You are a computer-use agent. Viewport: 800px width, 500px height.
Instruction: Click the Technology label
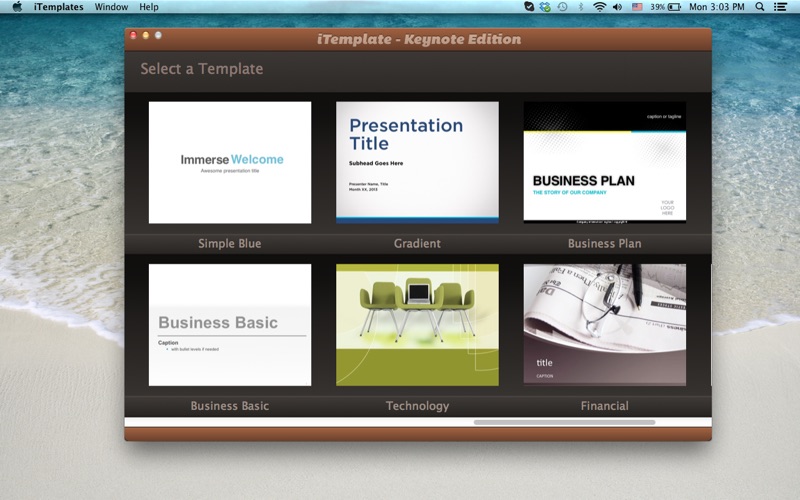click(x=417, y=406)
